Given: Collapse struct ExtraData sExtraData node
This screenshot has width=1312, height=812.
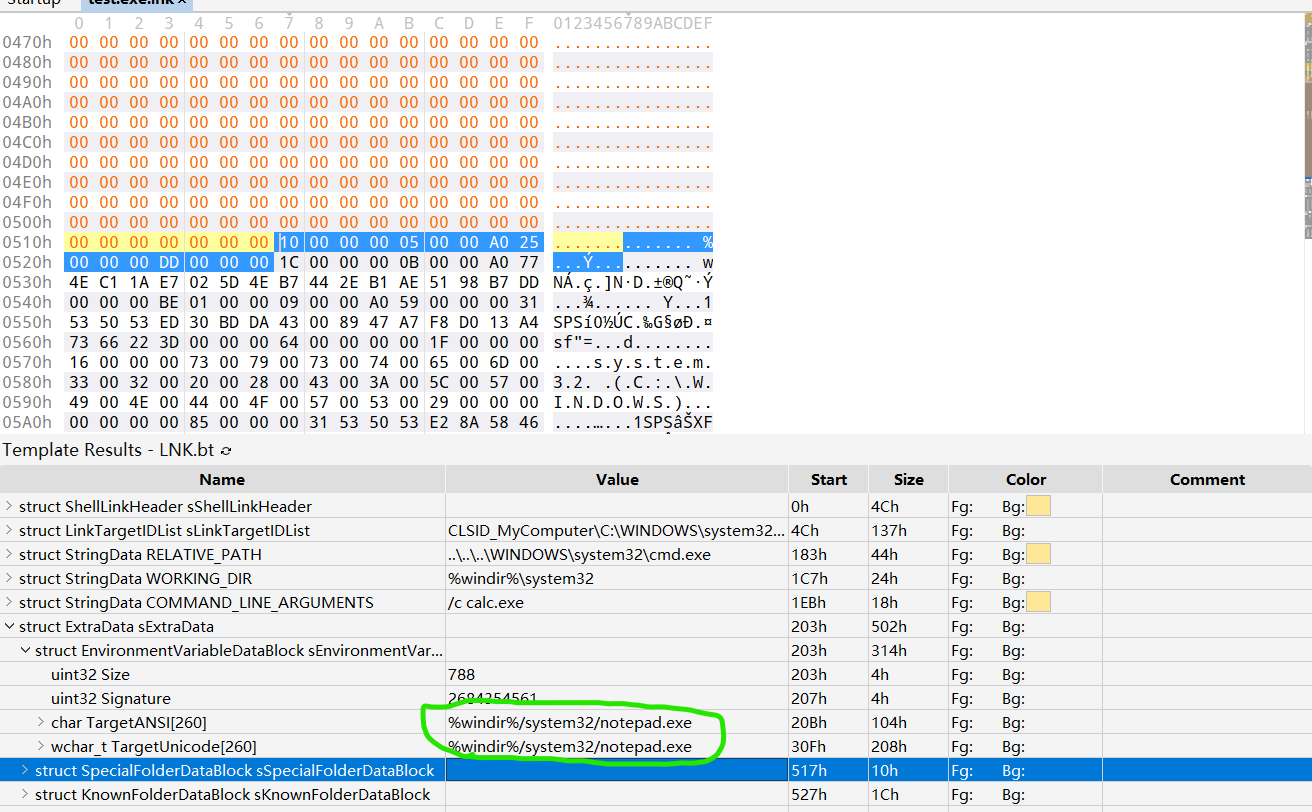Looking at the screenshot, I should pyautogui.click(x=10, y=627).
